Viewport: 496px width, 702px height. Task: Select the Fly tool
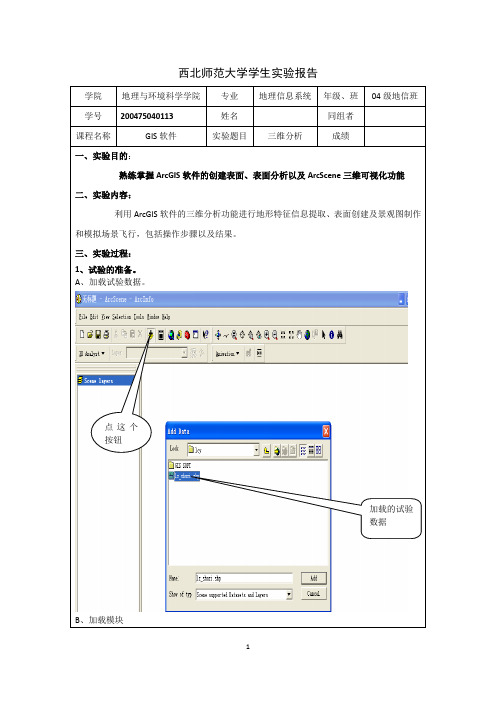click(x=226, y=335)
